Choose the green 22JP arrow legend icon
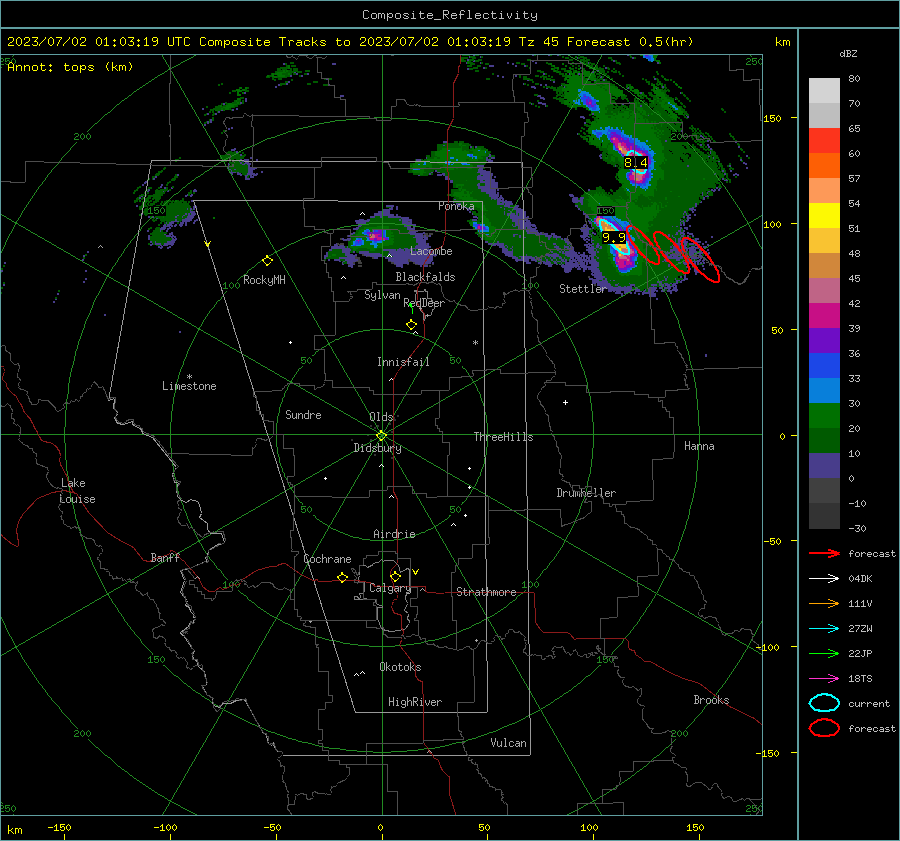Image resolution: width=900 pixels, height=841 pixels. 824,653
